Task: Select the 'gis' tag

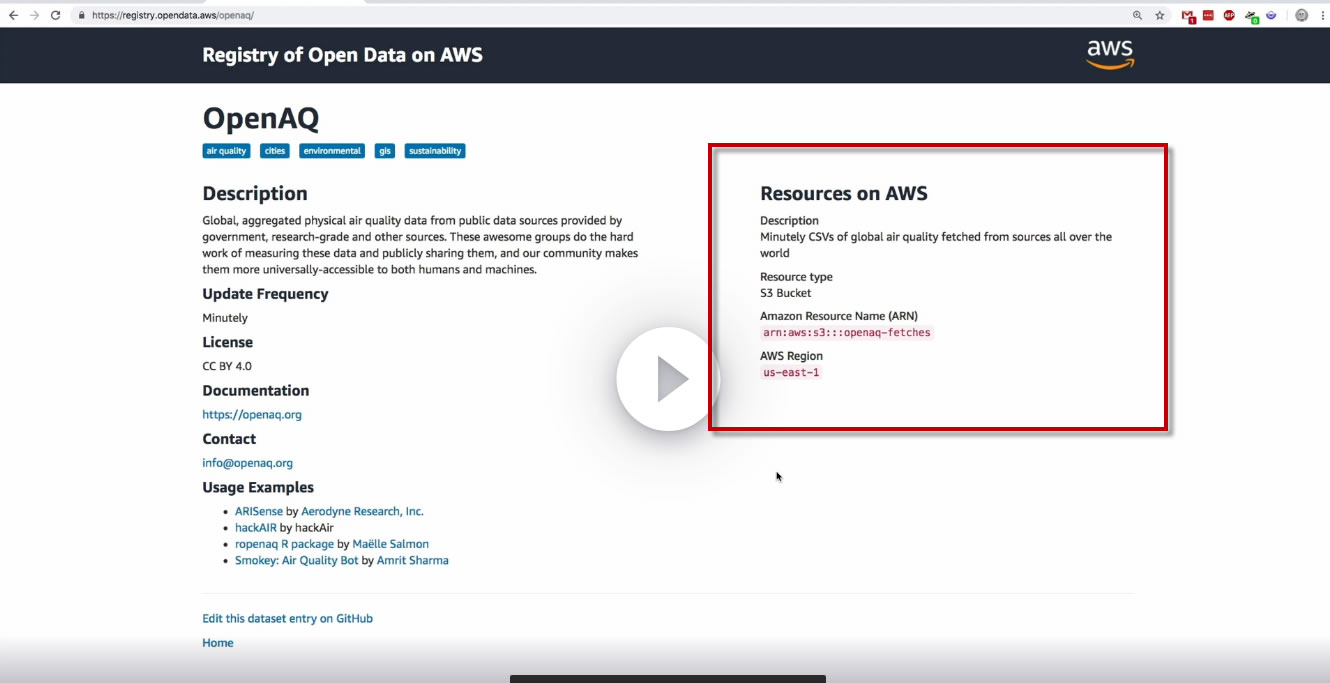Action: click(x=385, y=151)
